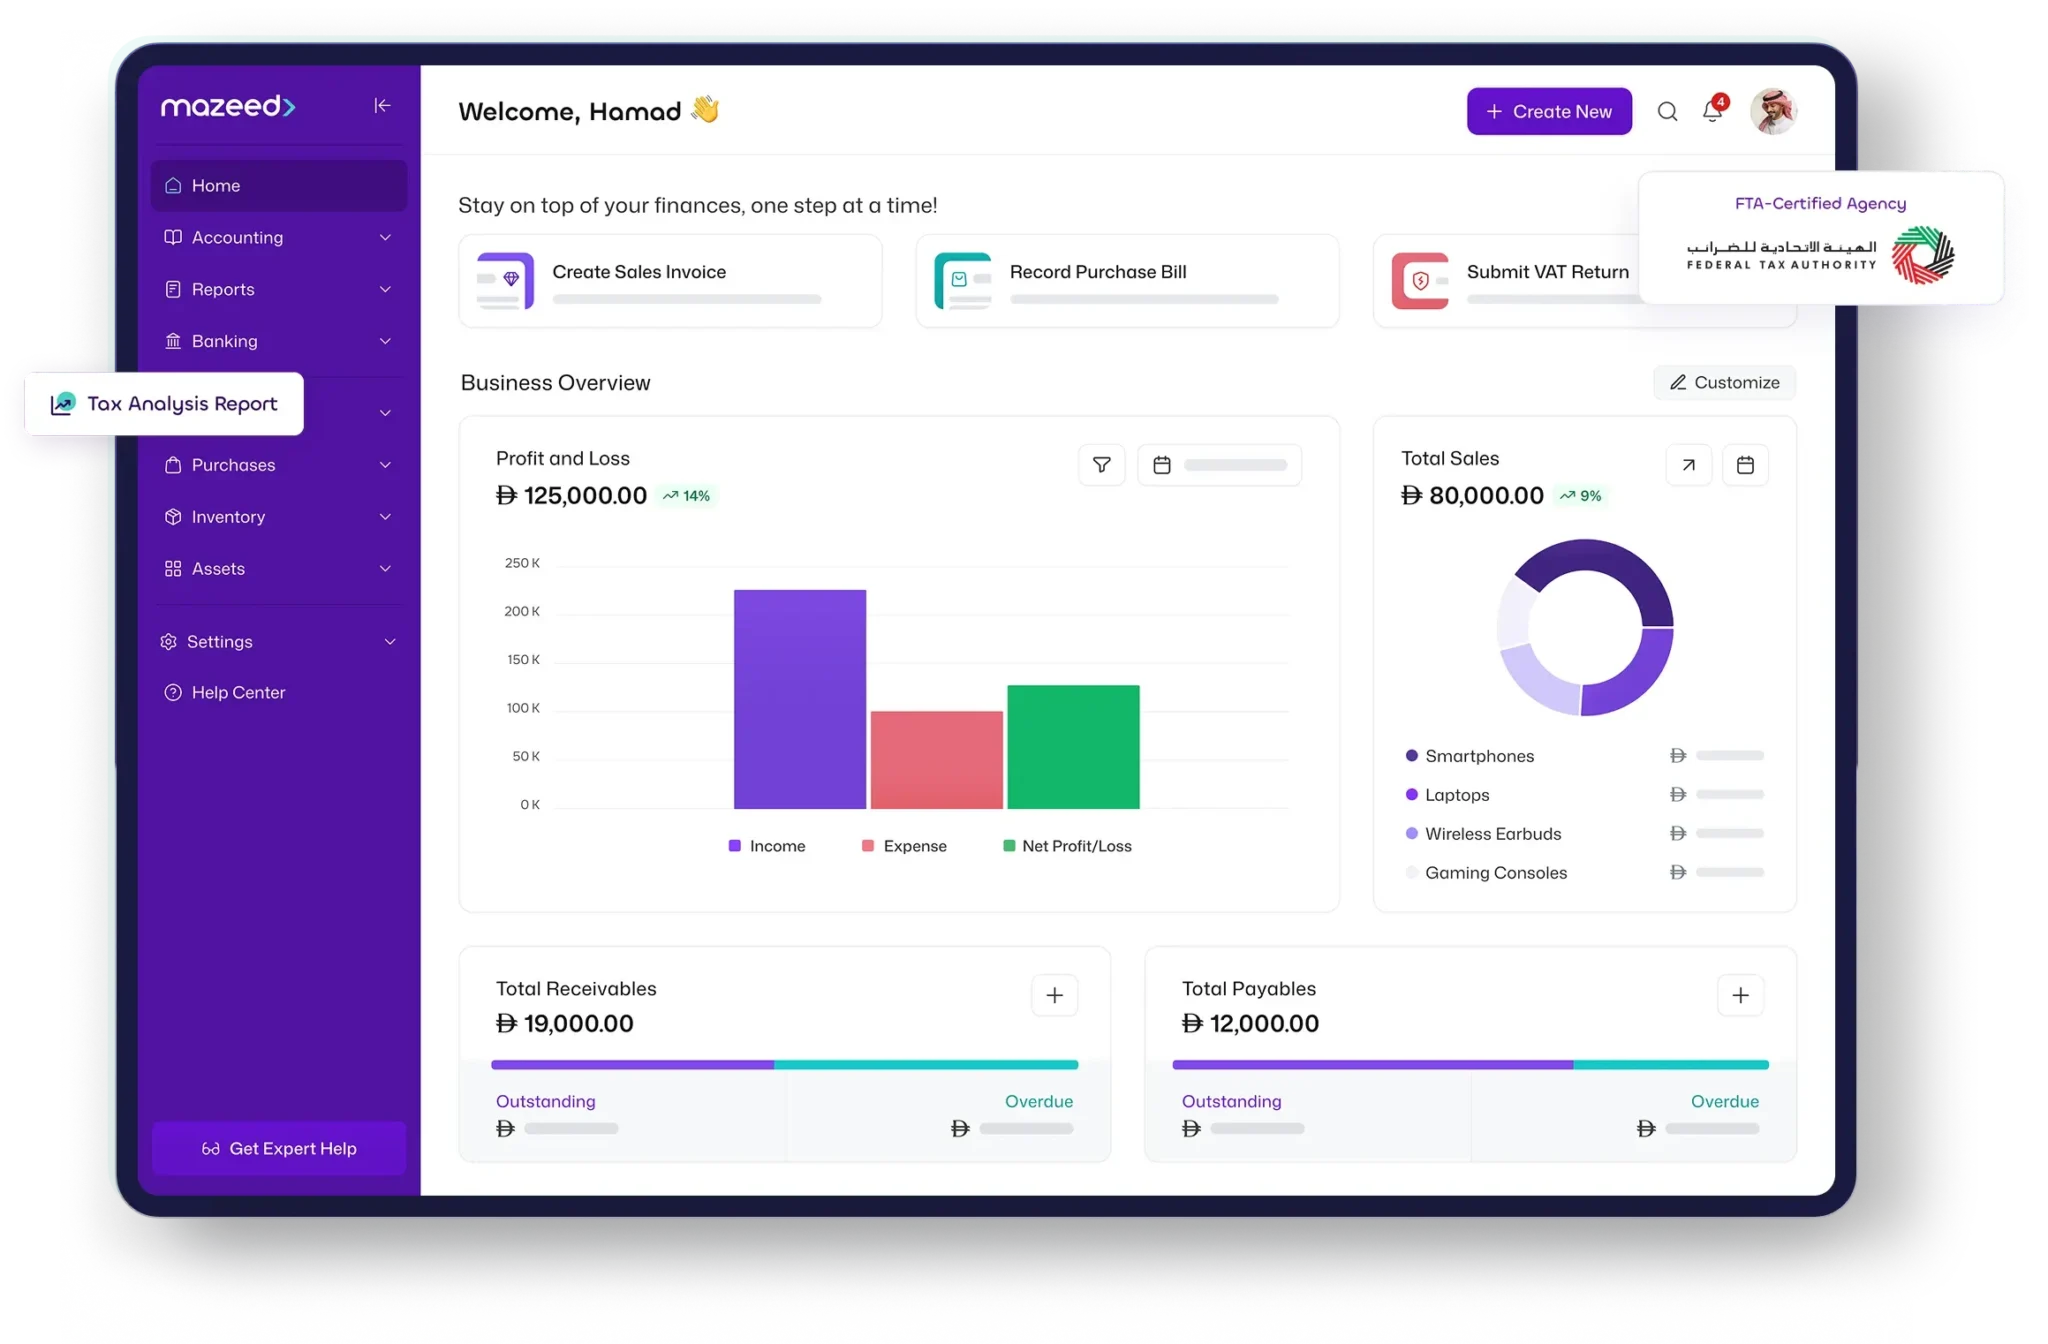Viewport: 2048px width, 1344px height.
Task: Click the Profit and Loss filter icon
Action: [1101, 465]
